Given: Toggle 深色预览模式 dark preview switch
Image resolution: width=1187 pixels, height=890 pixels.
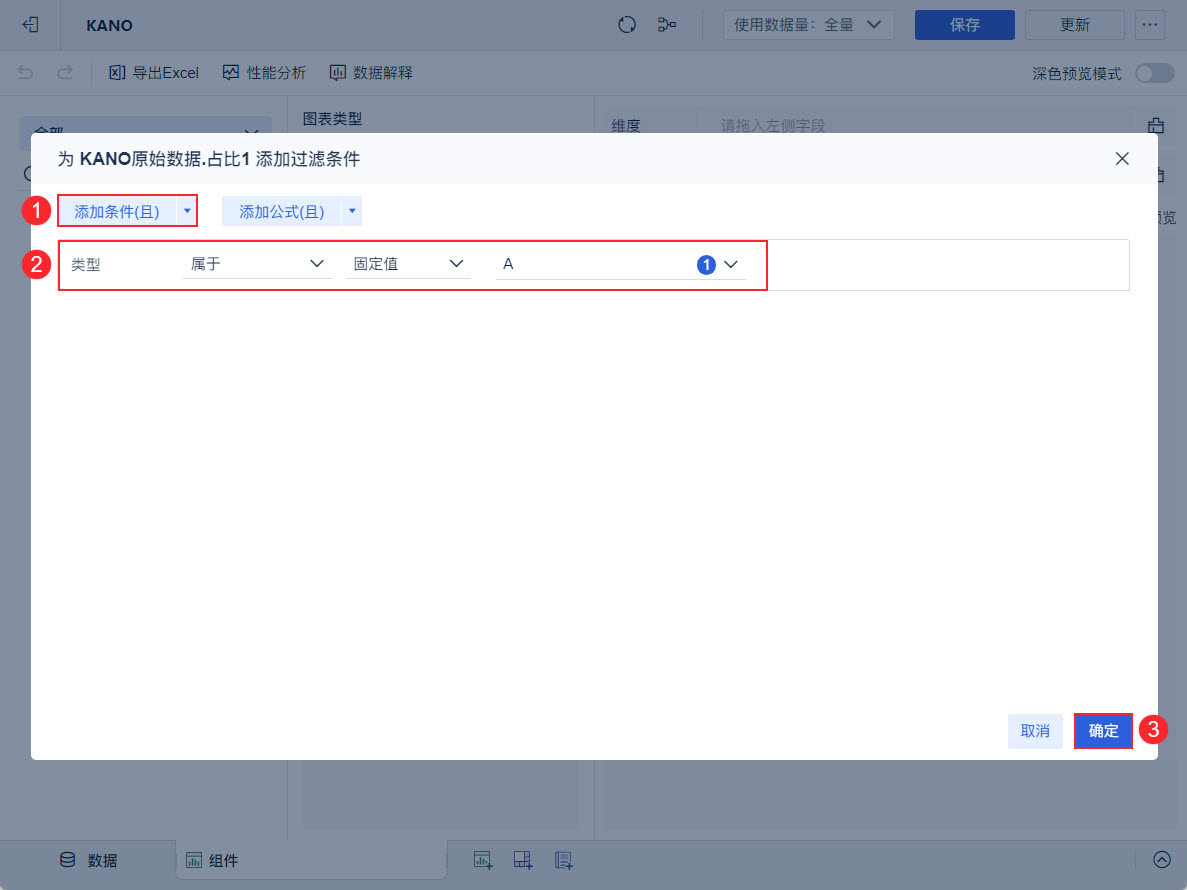Looking at the screenshot, I should pos(1154,73).
